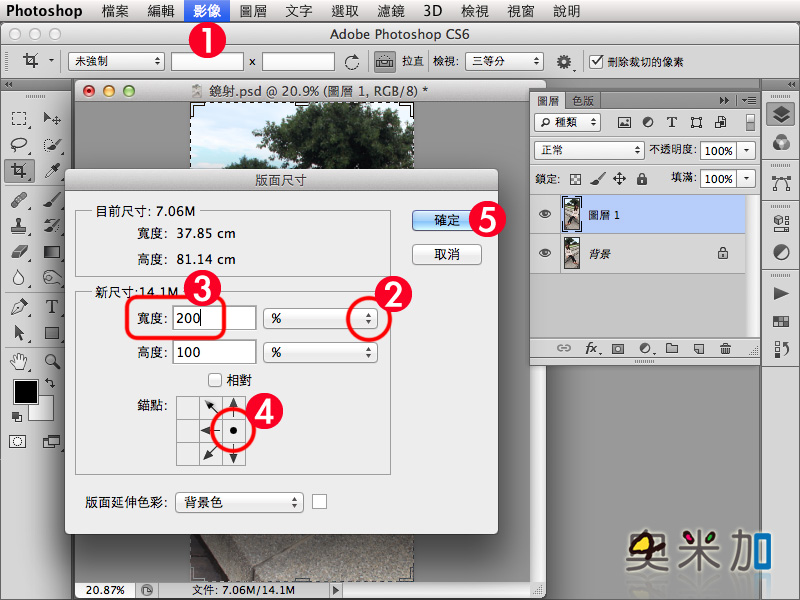Screen dimensions: 800x600
Task: Open 種類 layer filter dropdown
Action: [x=567, y=122]
